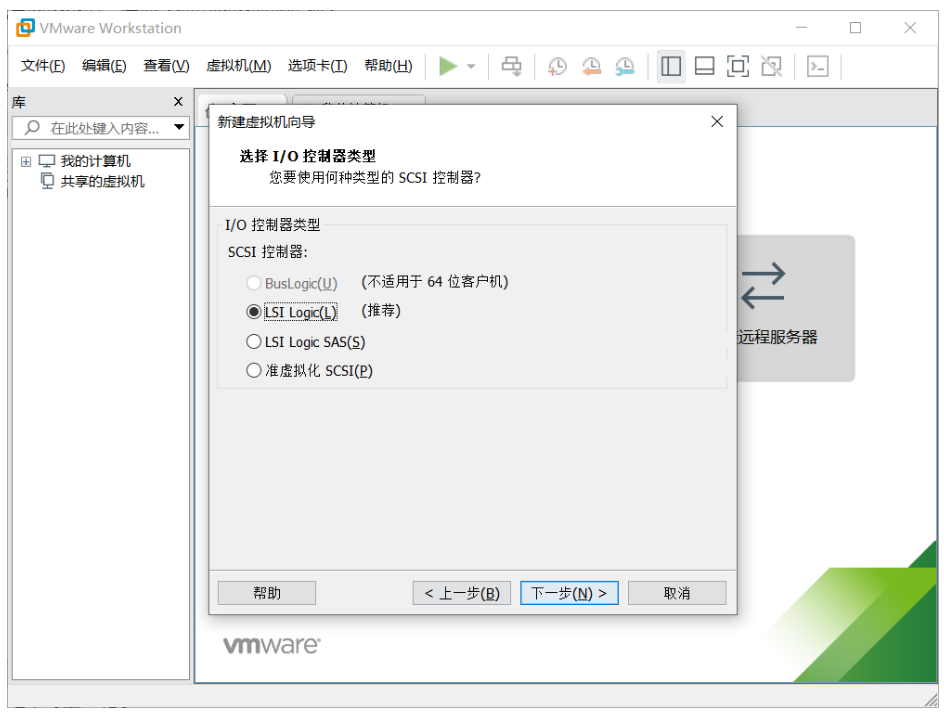Click the revert to snapshot icon

[591, 66]
